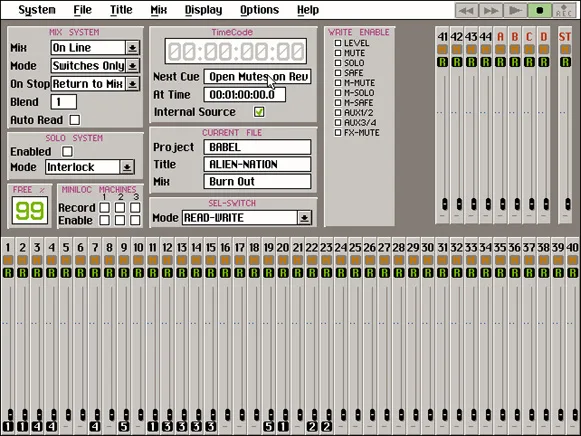
Task: Toggle ST master orange mute button
Action: [565, 49]
